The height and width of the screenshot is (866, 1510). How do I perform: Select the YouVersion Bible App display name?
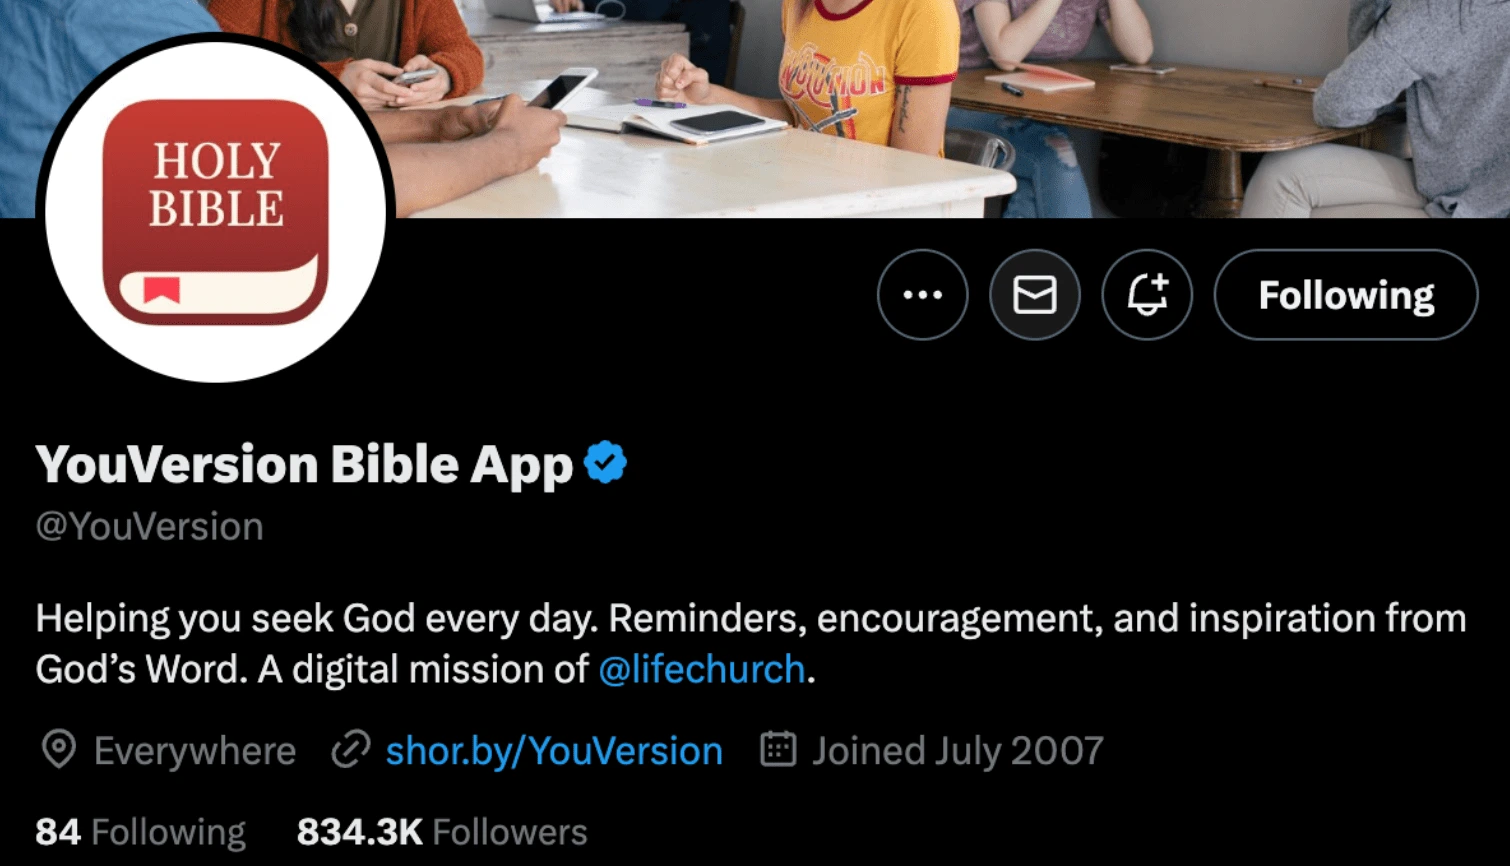point(304,465)
